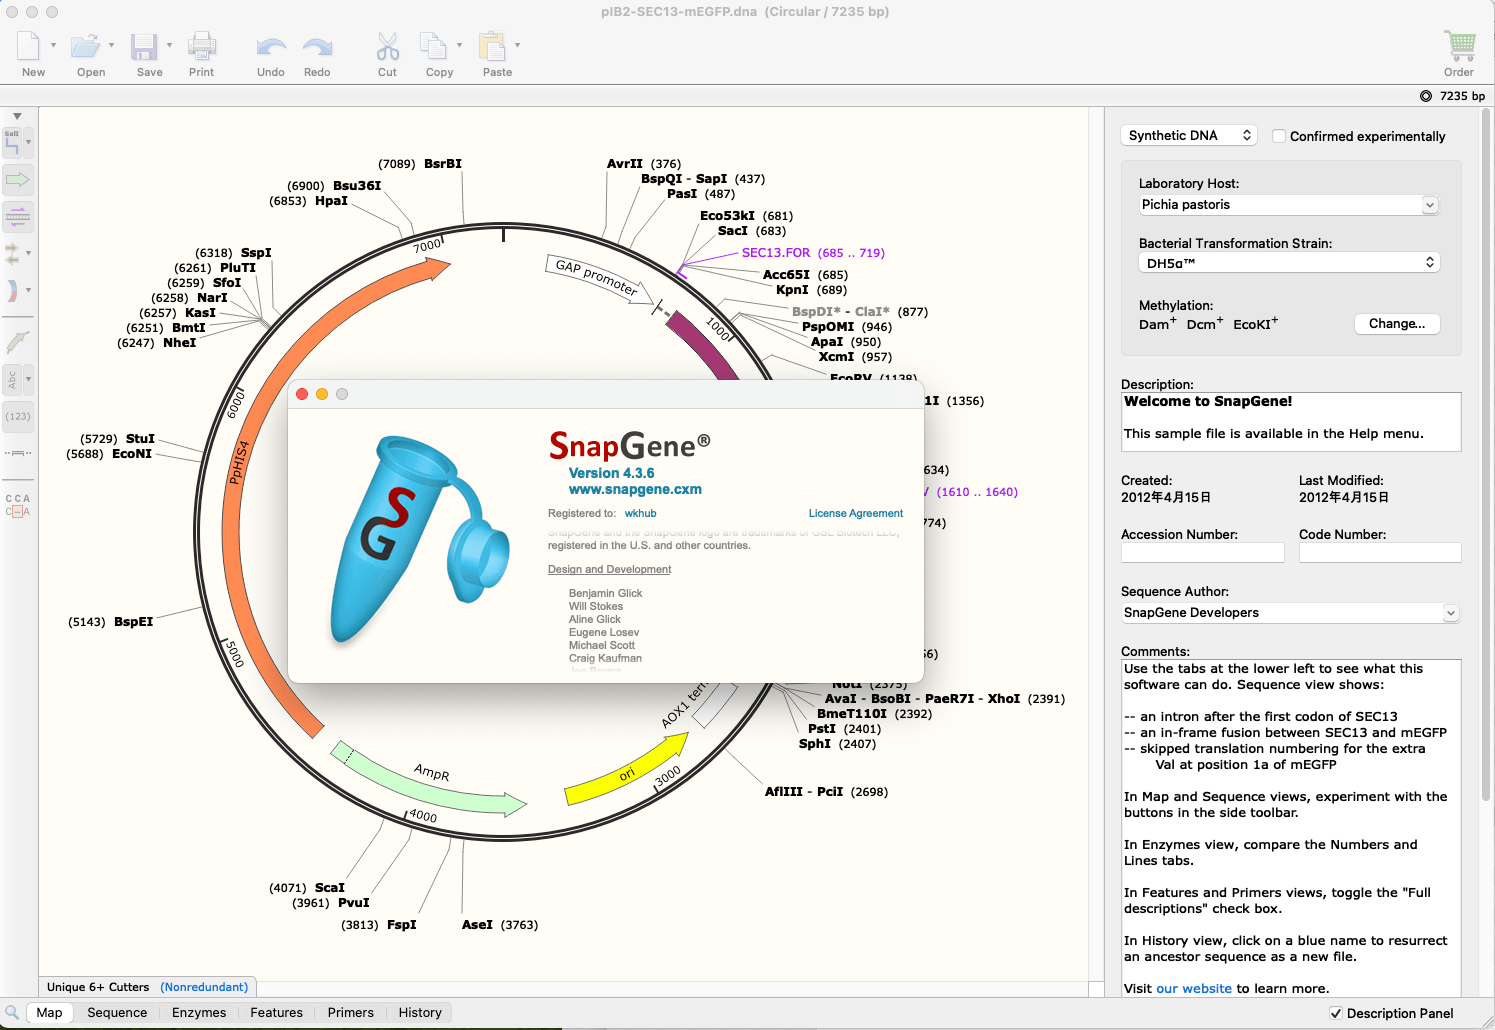Open the Save button dropdown arrow
The height and width of the screenshot is (1030, 1495).
[x=169, y=45]
